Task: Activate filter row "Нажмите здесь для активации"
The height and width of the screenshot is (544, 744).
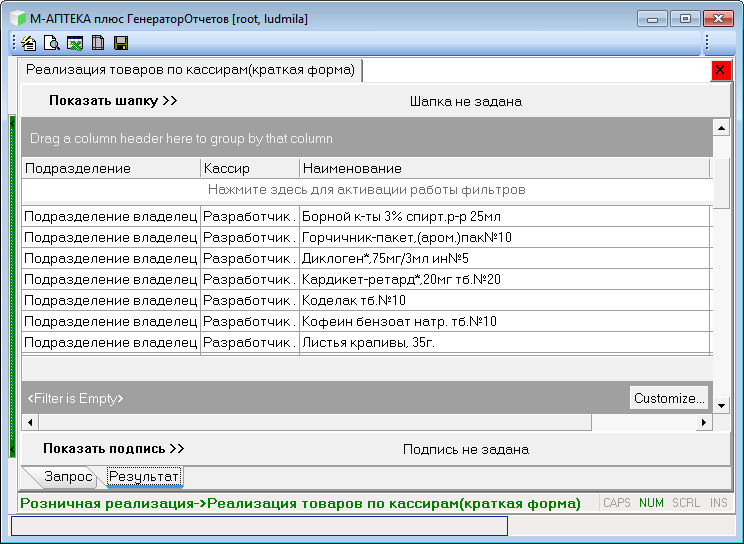Action: [x=367, y=189]
